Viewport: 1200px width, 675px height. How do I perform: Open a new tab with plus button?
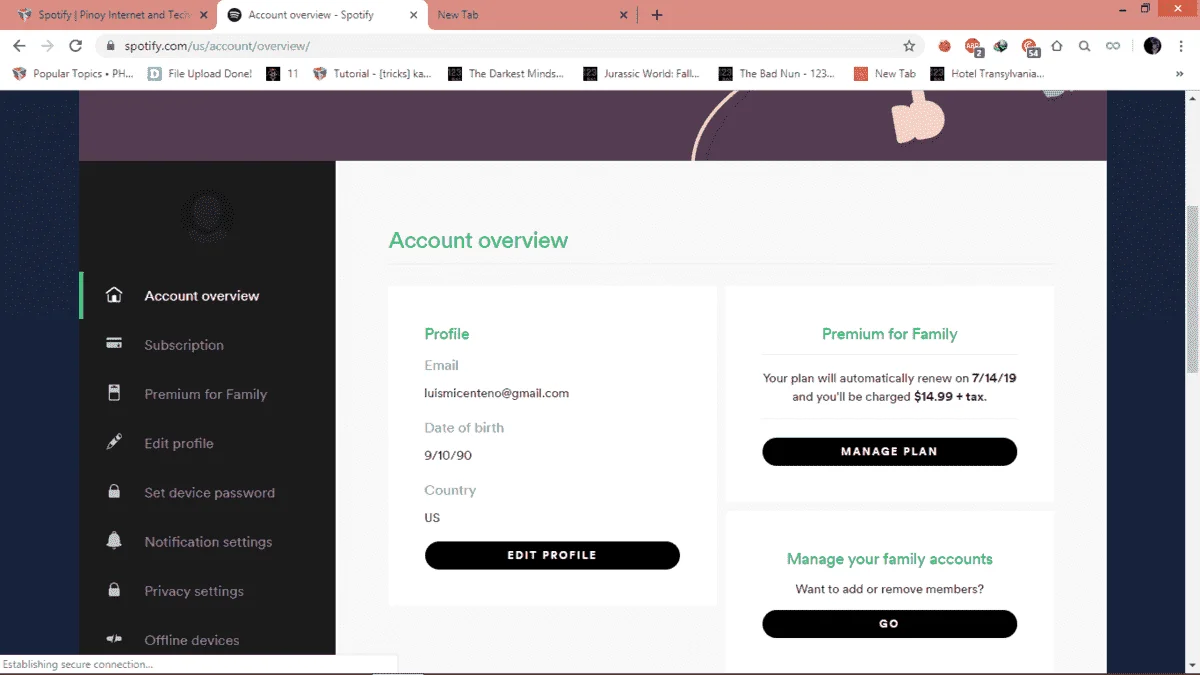click(x=657, y=15)
